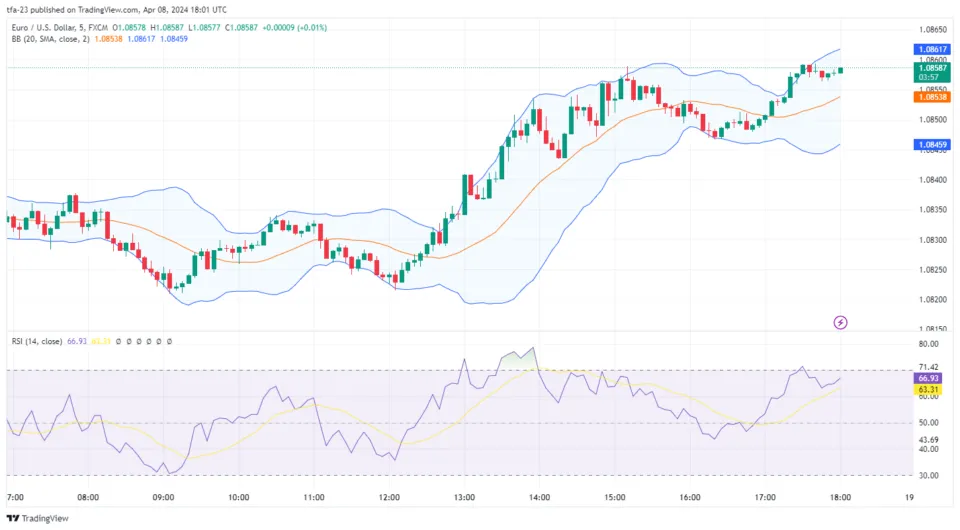Click the 14:00 time axis label

point(539,497)
